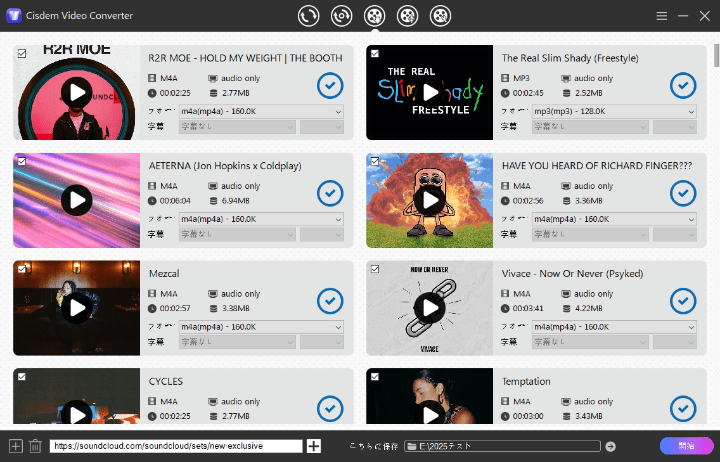Play the Vivace Now Or Never thumbnail

(430, 308)
